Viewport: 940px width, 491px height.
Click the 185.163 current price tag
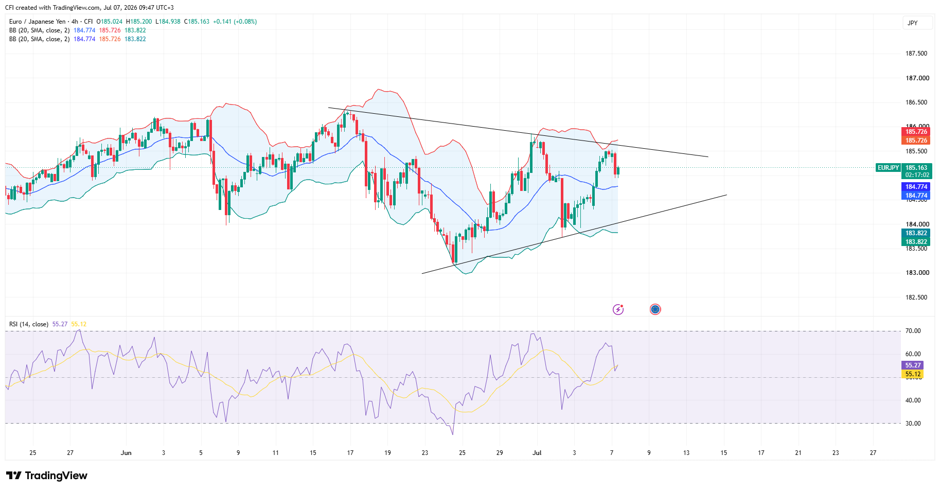[917, 168]
